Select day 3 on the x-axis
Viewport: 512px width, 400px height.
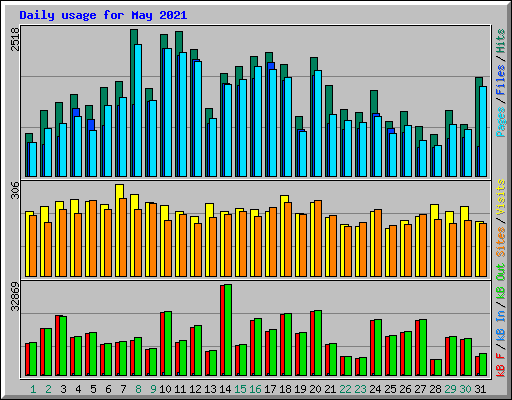click(63, 389)
